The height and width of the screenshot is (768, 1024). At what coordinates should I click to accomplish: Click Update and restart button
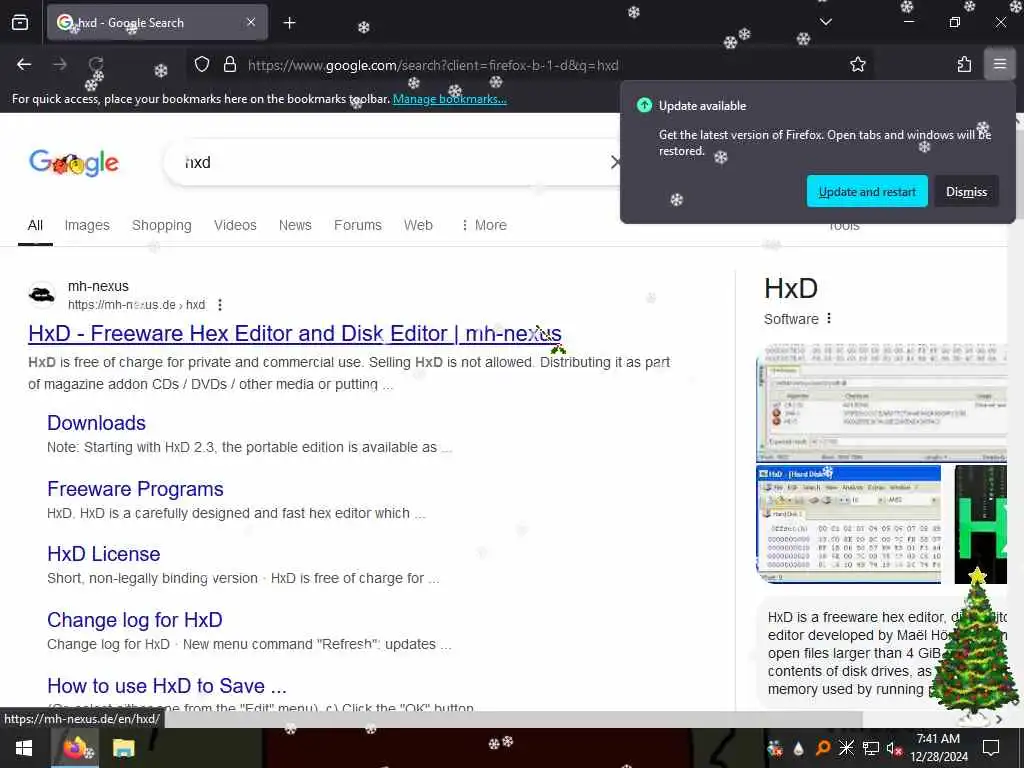point(867,191)
